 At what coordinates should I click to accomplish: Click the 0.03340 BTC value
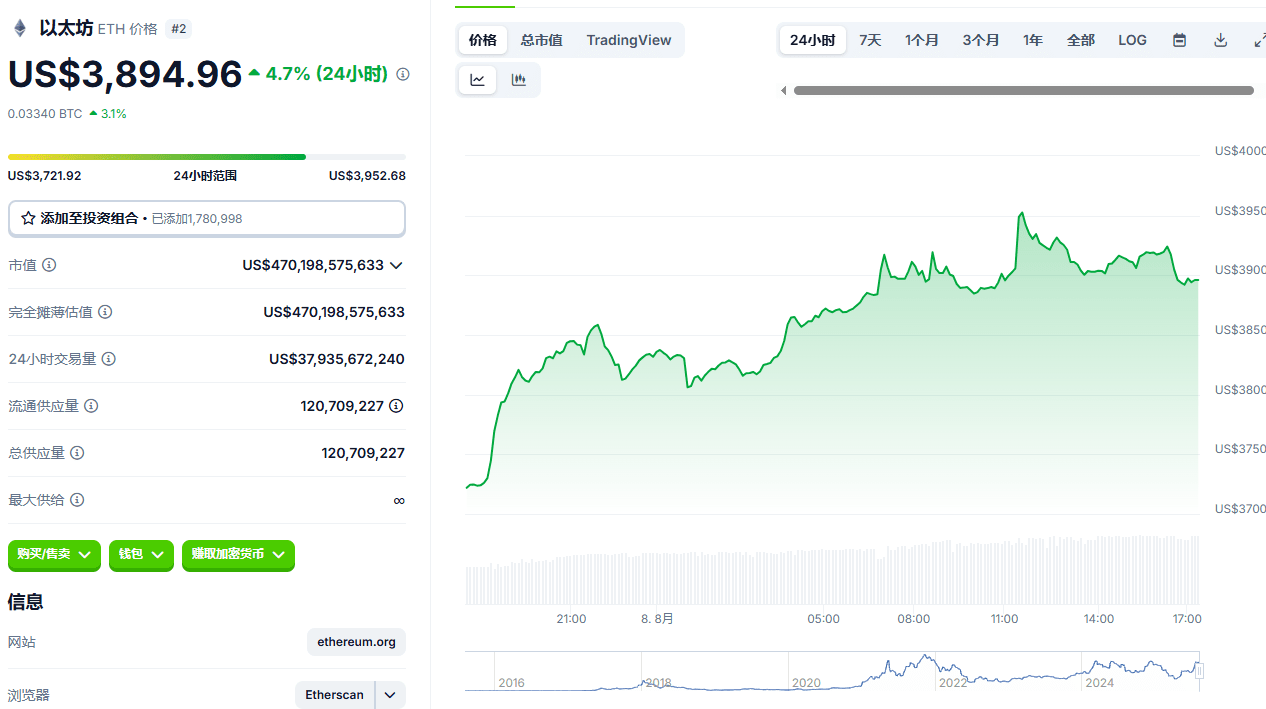pos(45,114)
